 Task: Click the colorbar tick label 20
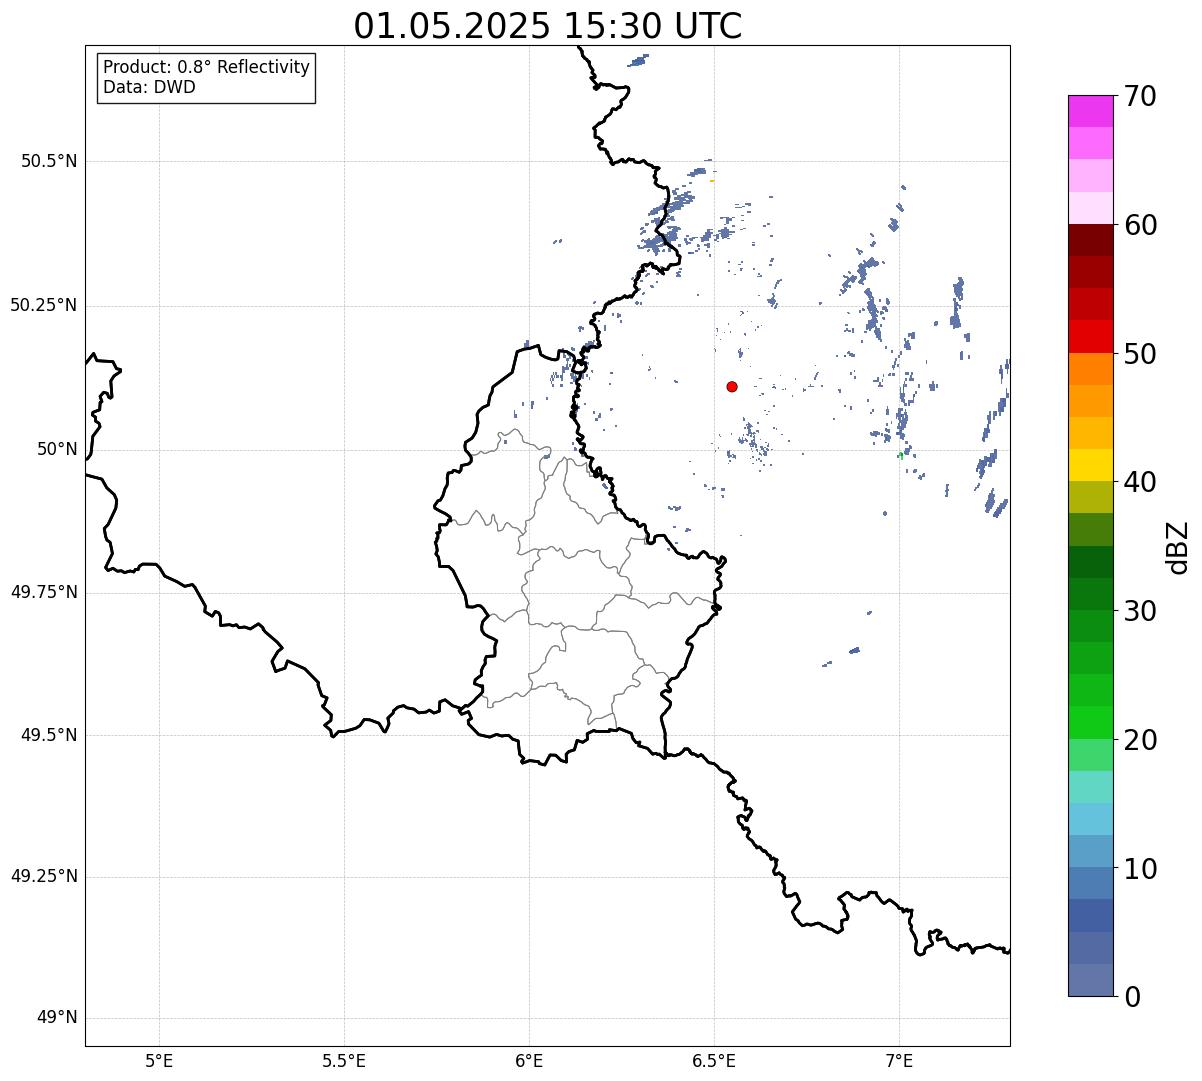click(1141, 740)
